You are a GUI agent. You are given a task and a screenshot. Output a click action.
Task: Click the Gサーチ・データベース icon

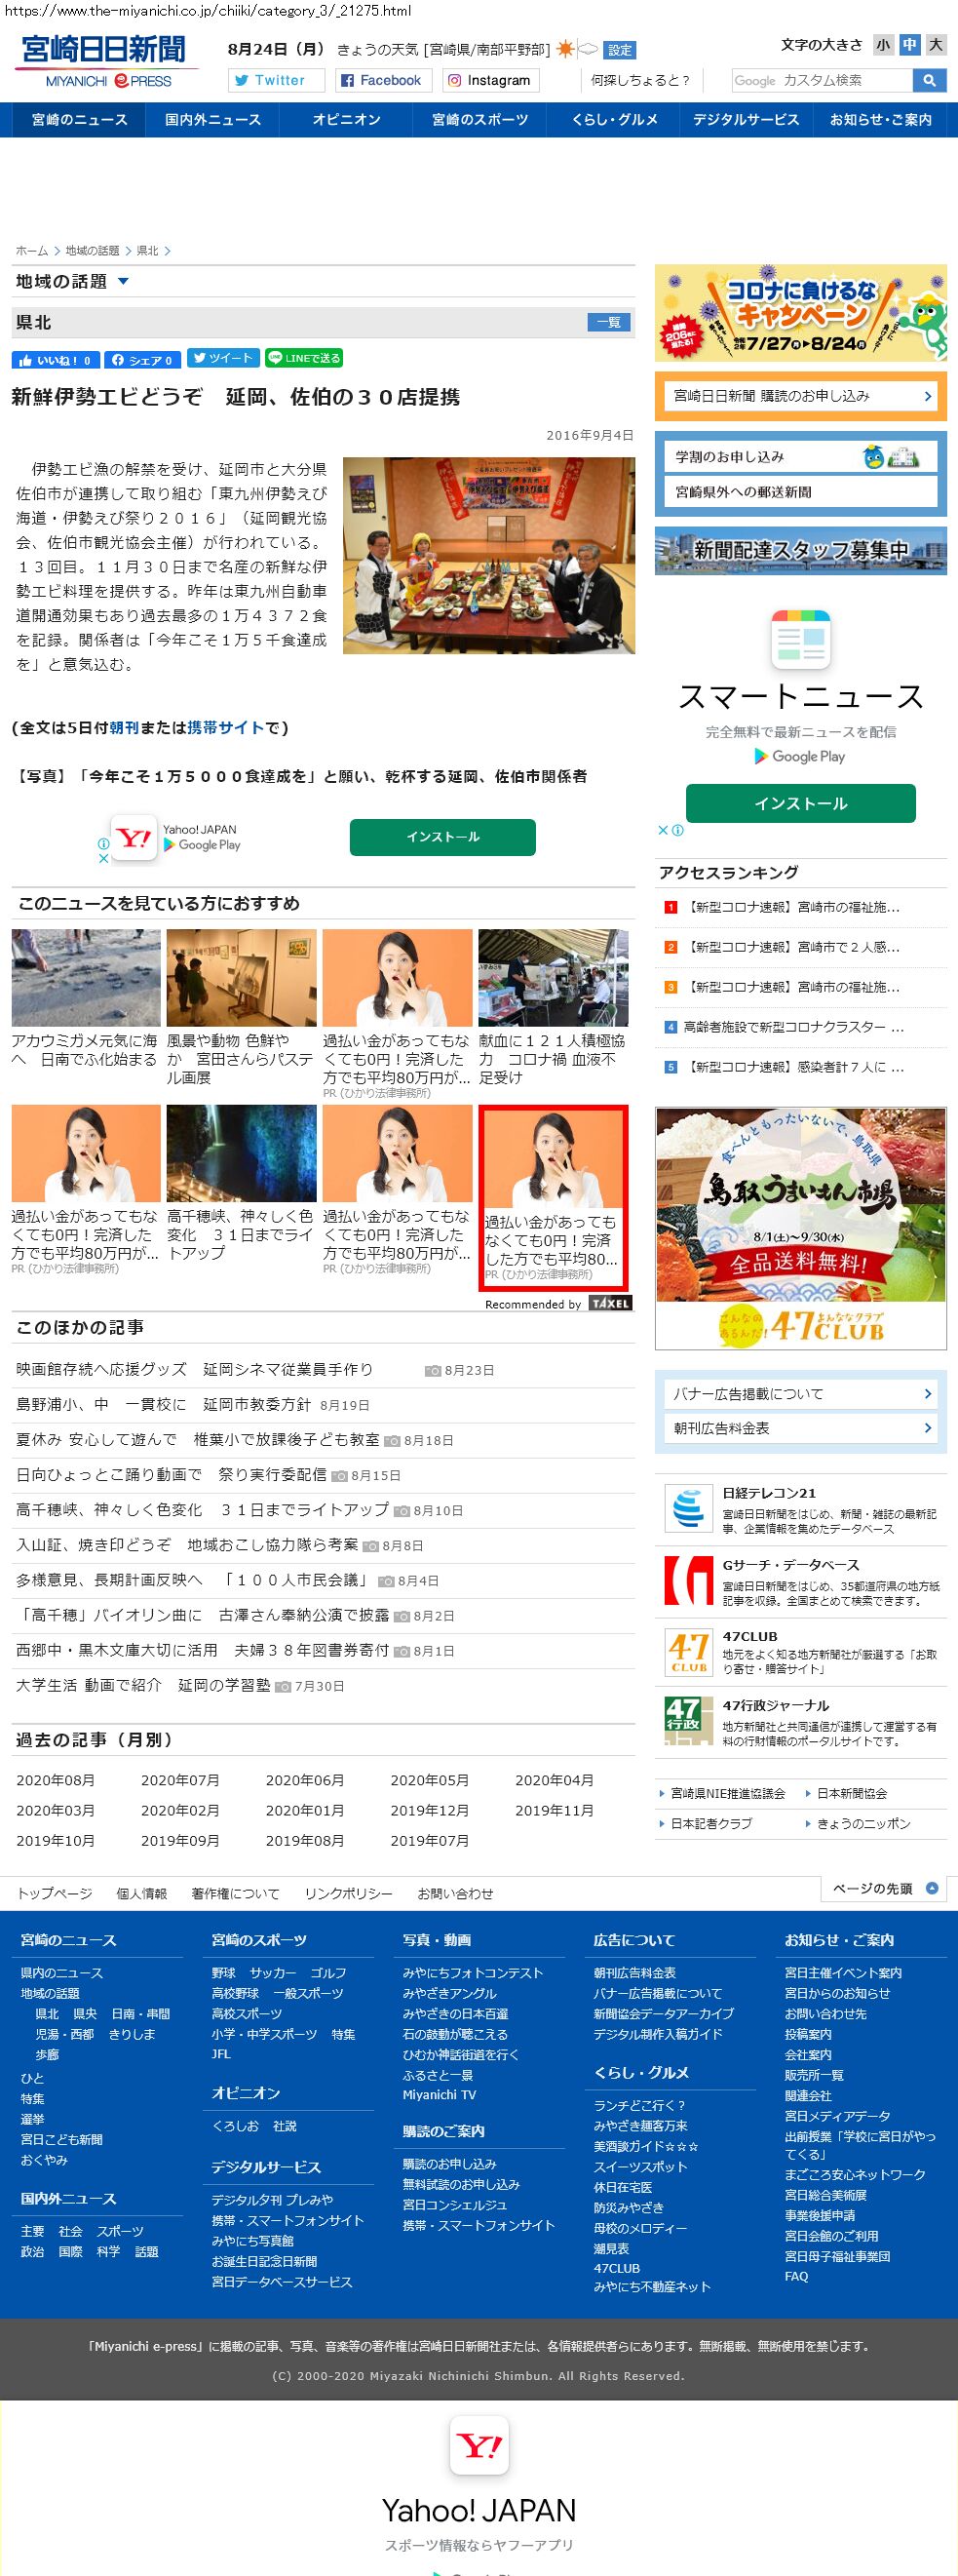pyautogui.click(x=688, y=1581)
